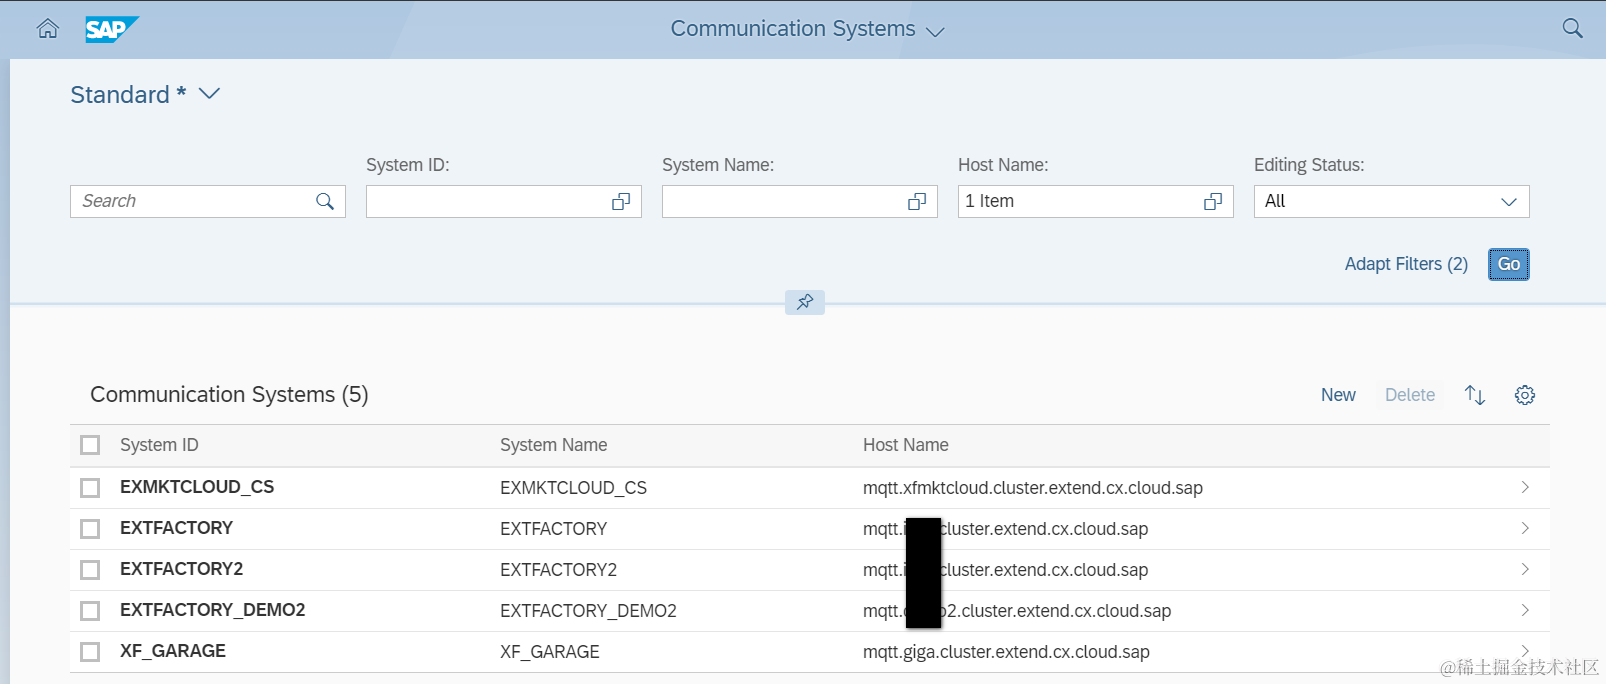Click the SAP logo
This screenshot has height=684, width=1606.
click(x=111, y=29)
